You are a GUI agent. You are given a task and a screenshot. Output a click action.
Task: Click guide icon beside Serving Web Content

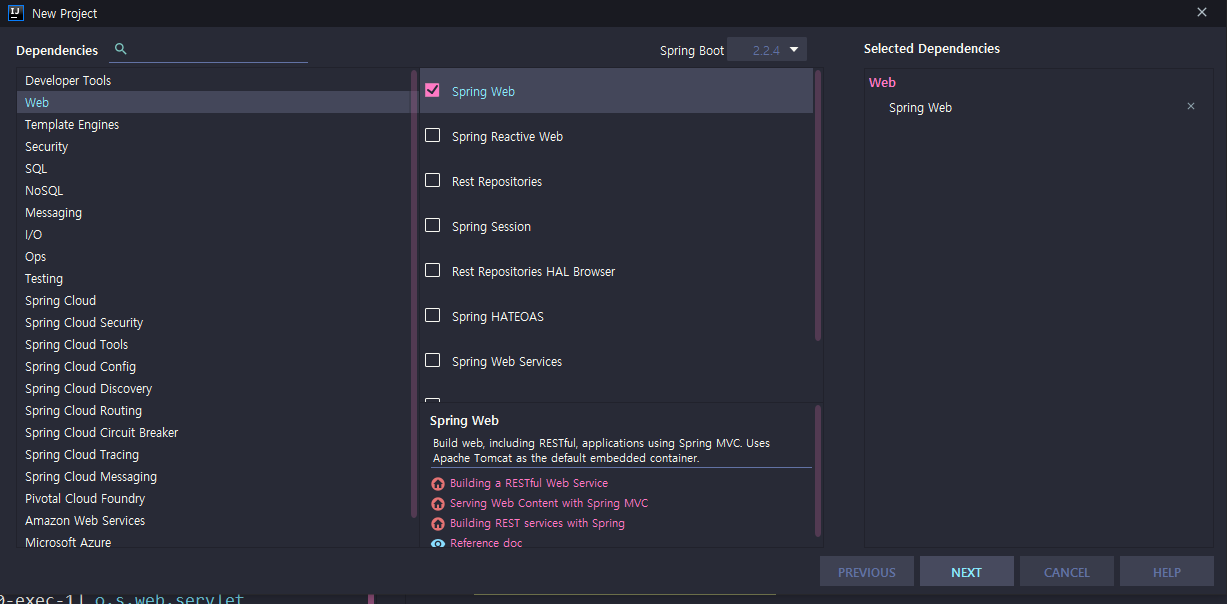pyautogui.click(x=438, y=504)
